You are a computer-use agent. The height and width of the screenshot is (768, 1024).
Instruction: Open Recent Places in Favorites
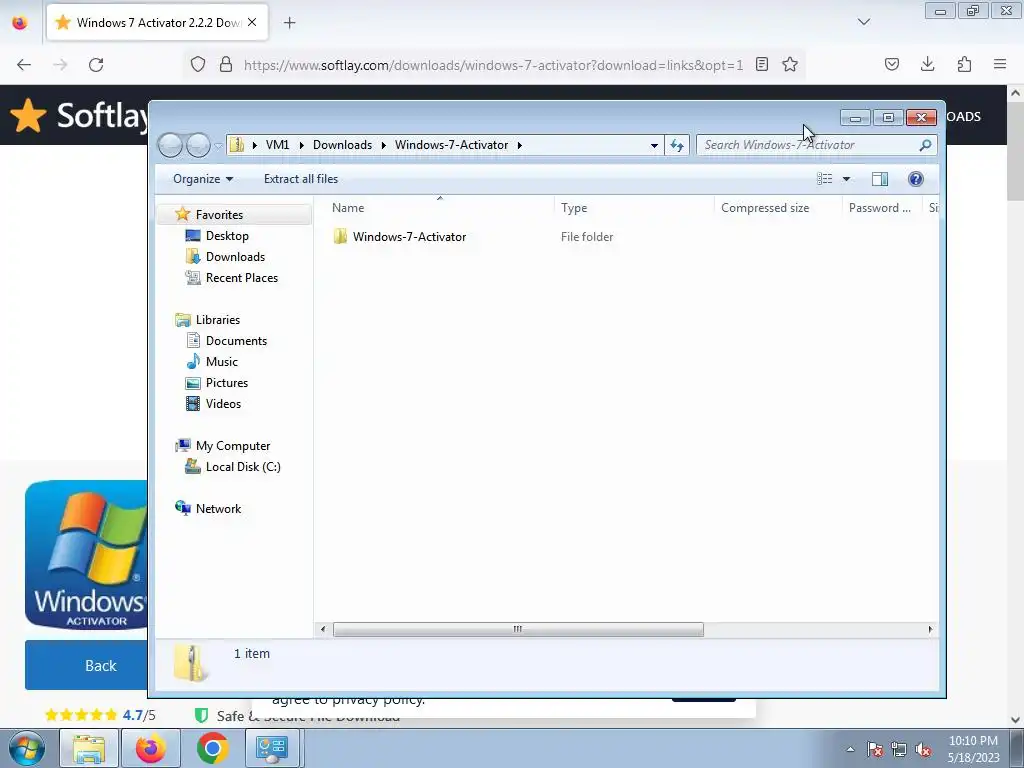click(242, 278)
